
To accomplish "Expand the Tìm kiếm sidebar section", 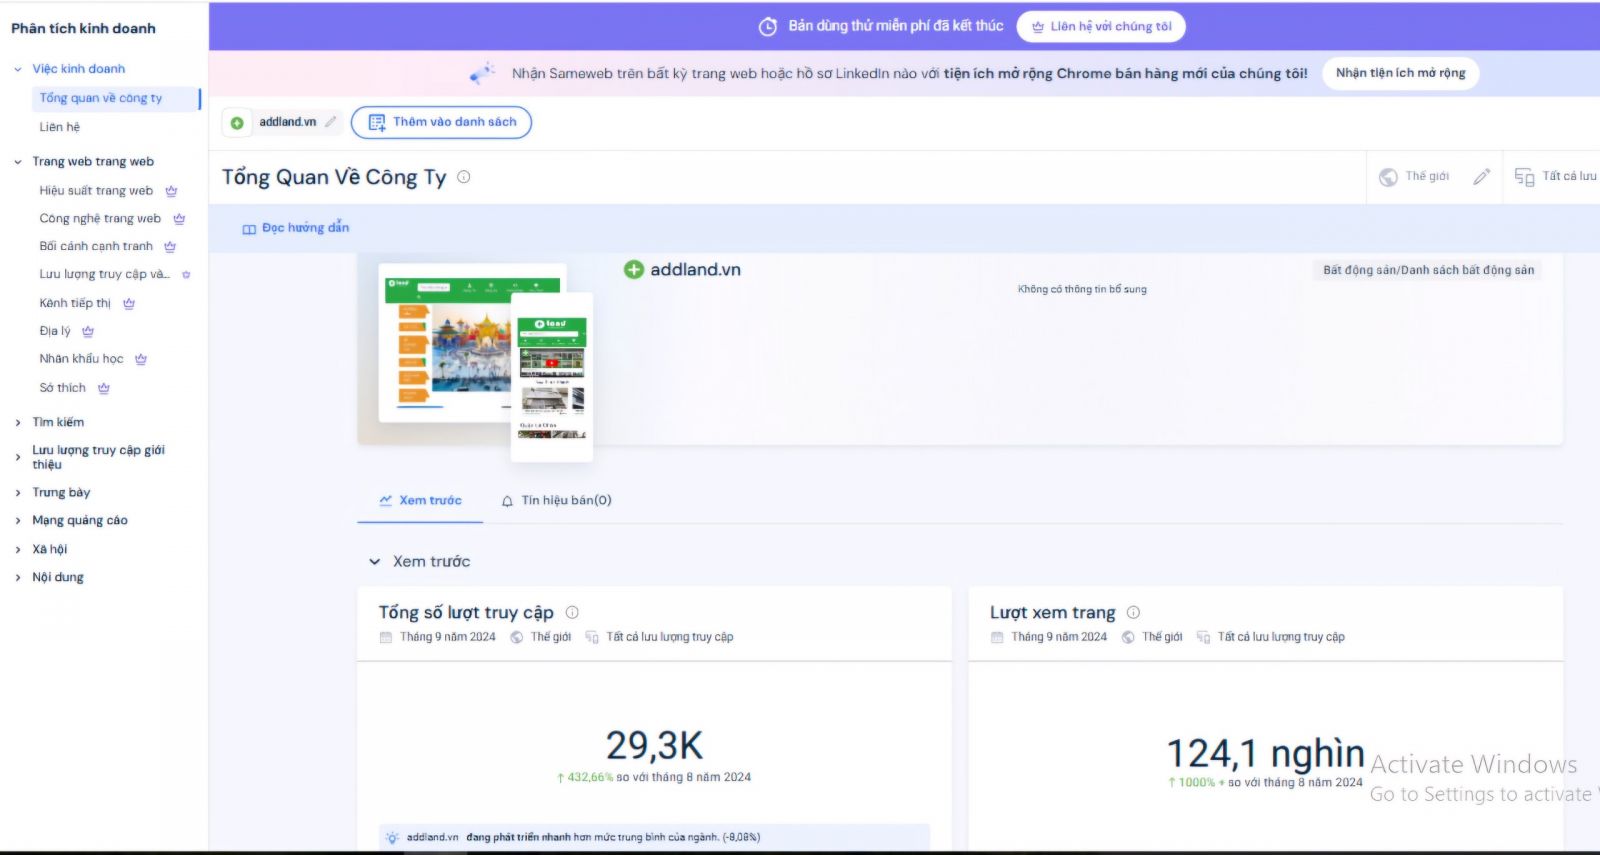I will point(18,423).
